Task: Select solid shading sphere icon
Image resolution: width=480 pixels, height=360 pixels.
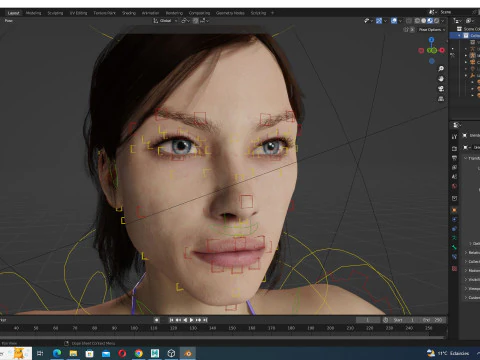Action: click(x=424, y=21)
